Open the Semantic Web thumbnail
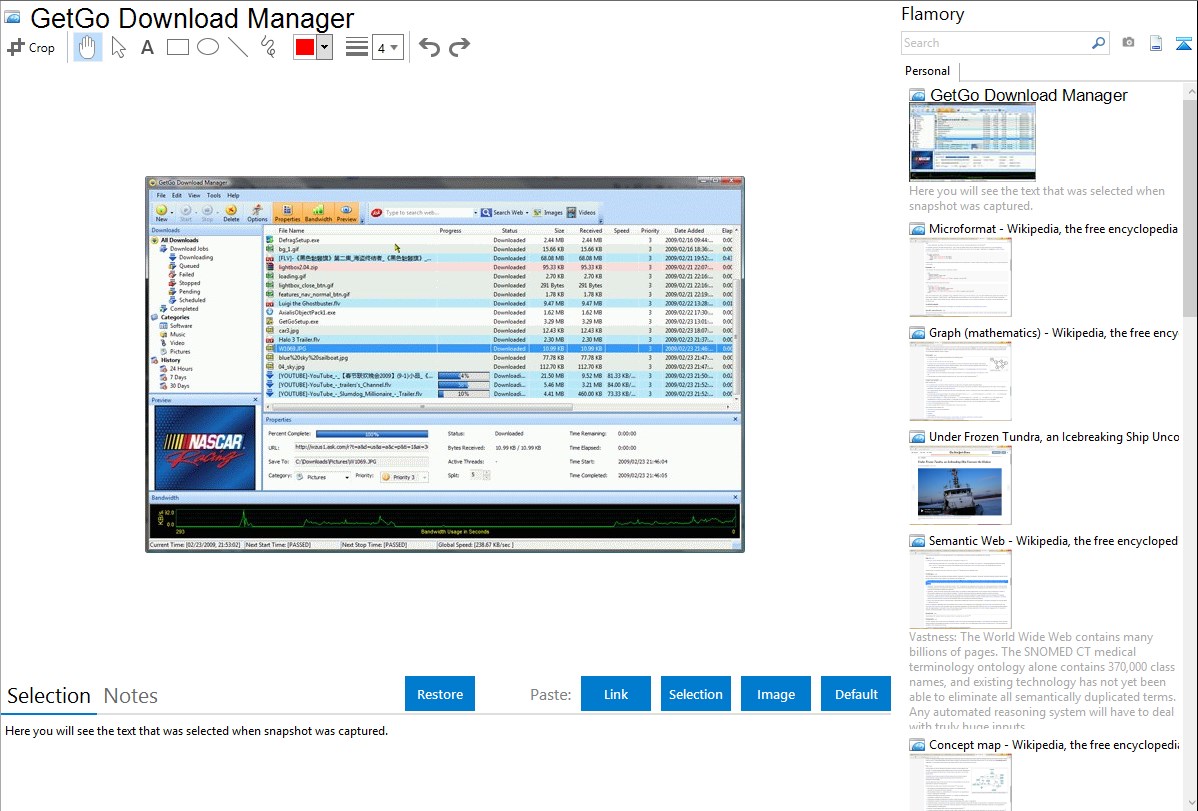Image resolution: width=1198 pixels, height=811 pixels. click(960, 589)
